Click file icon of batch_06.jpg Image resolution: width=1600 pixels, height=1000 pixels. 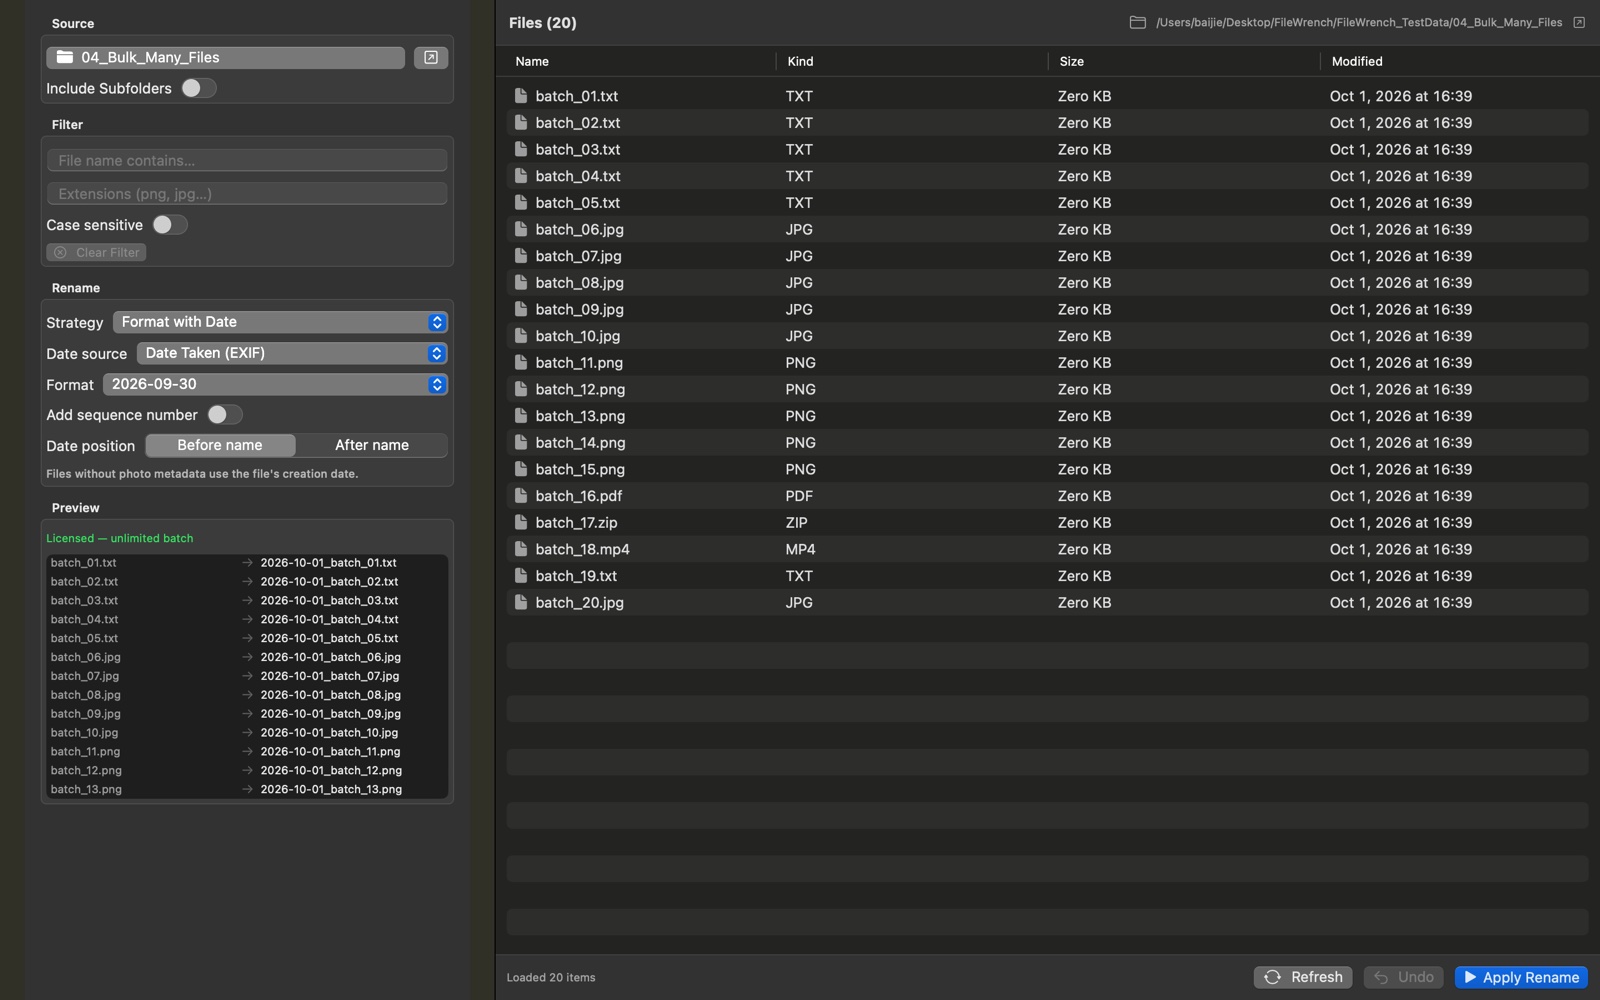click(x=520, y=229)
